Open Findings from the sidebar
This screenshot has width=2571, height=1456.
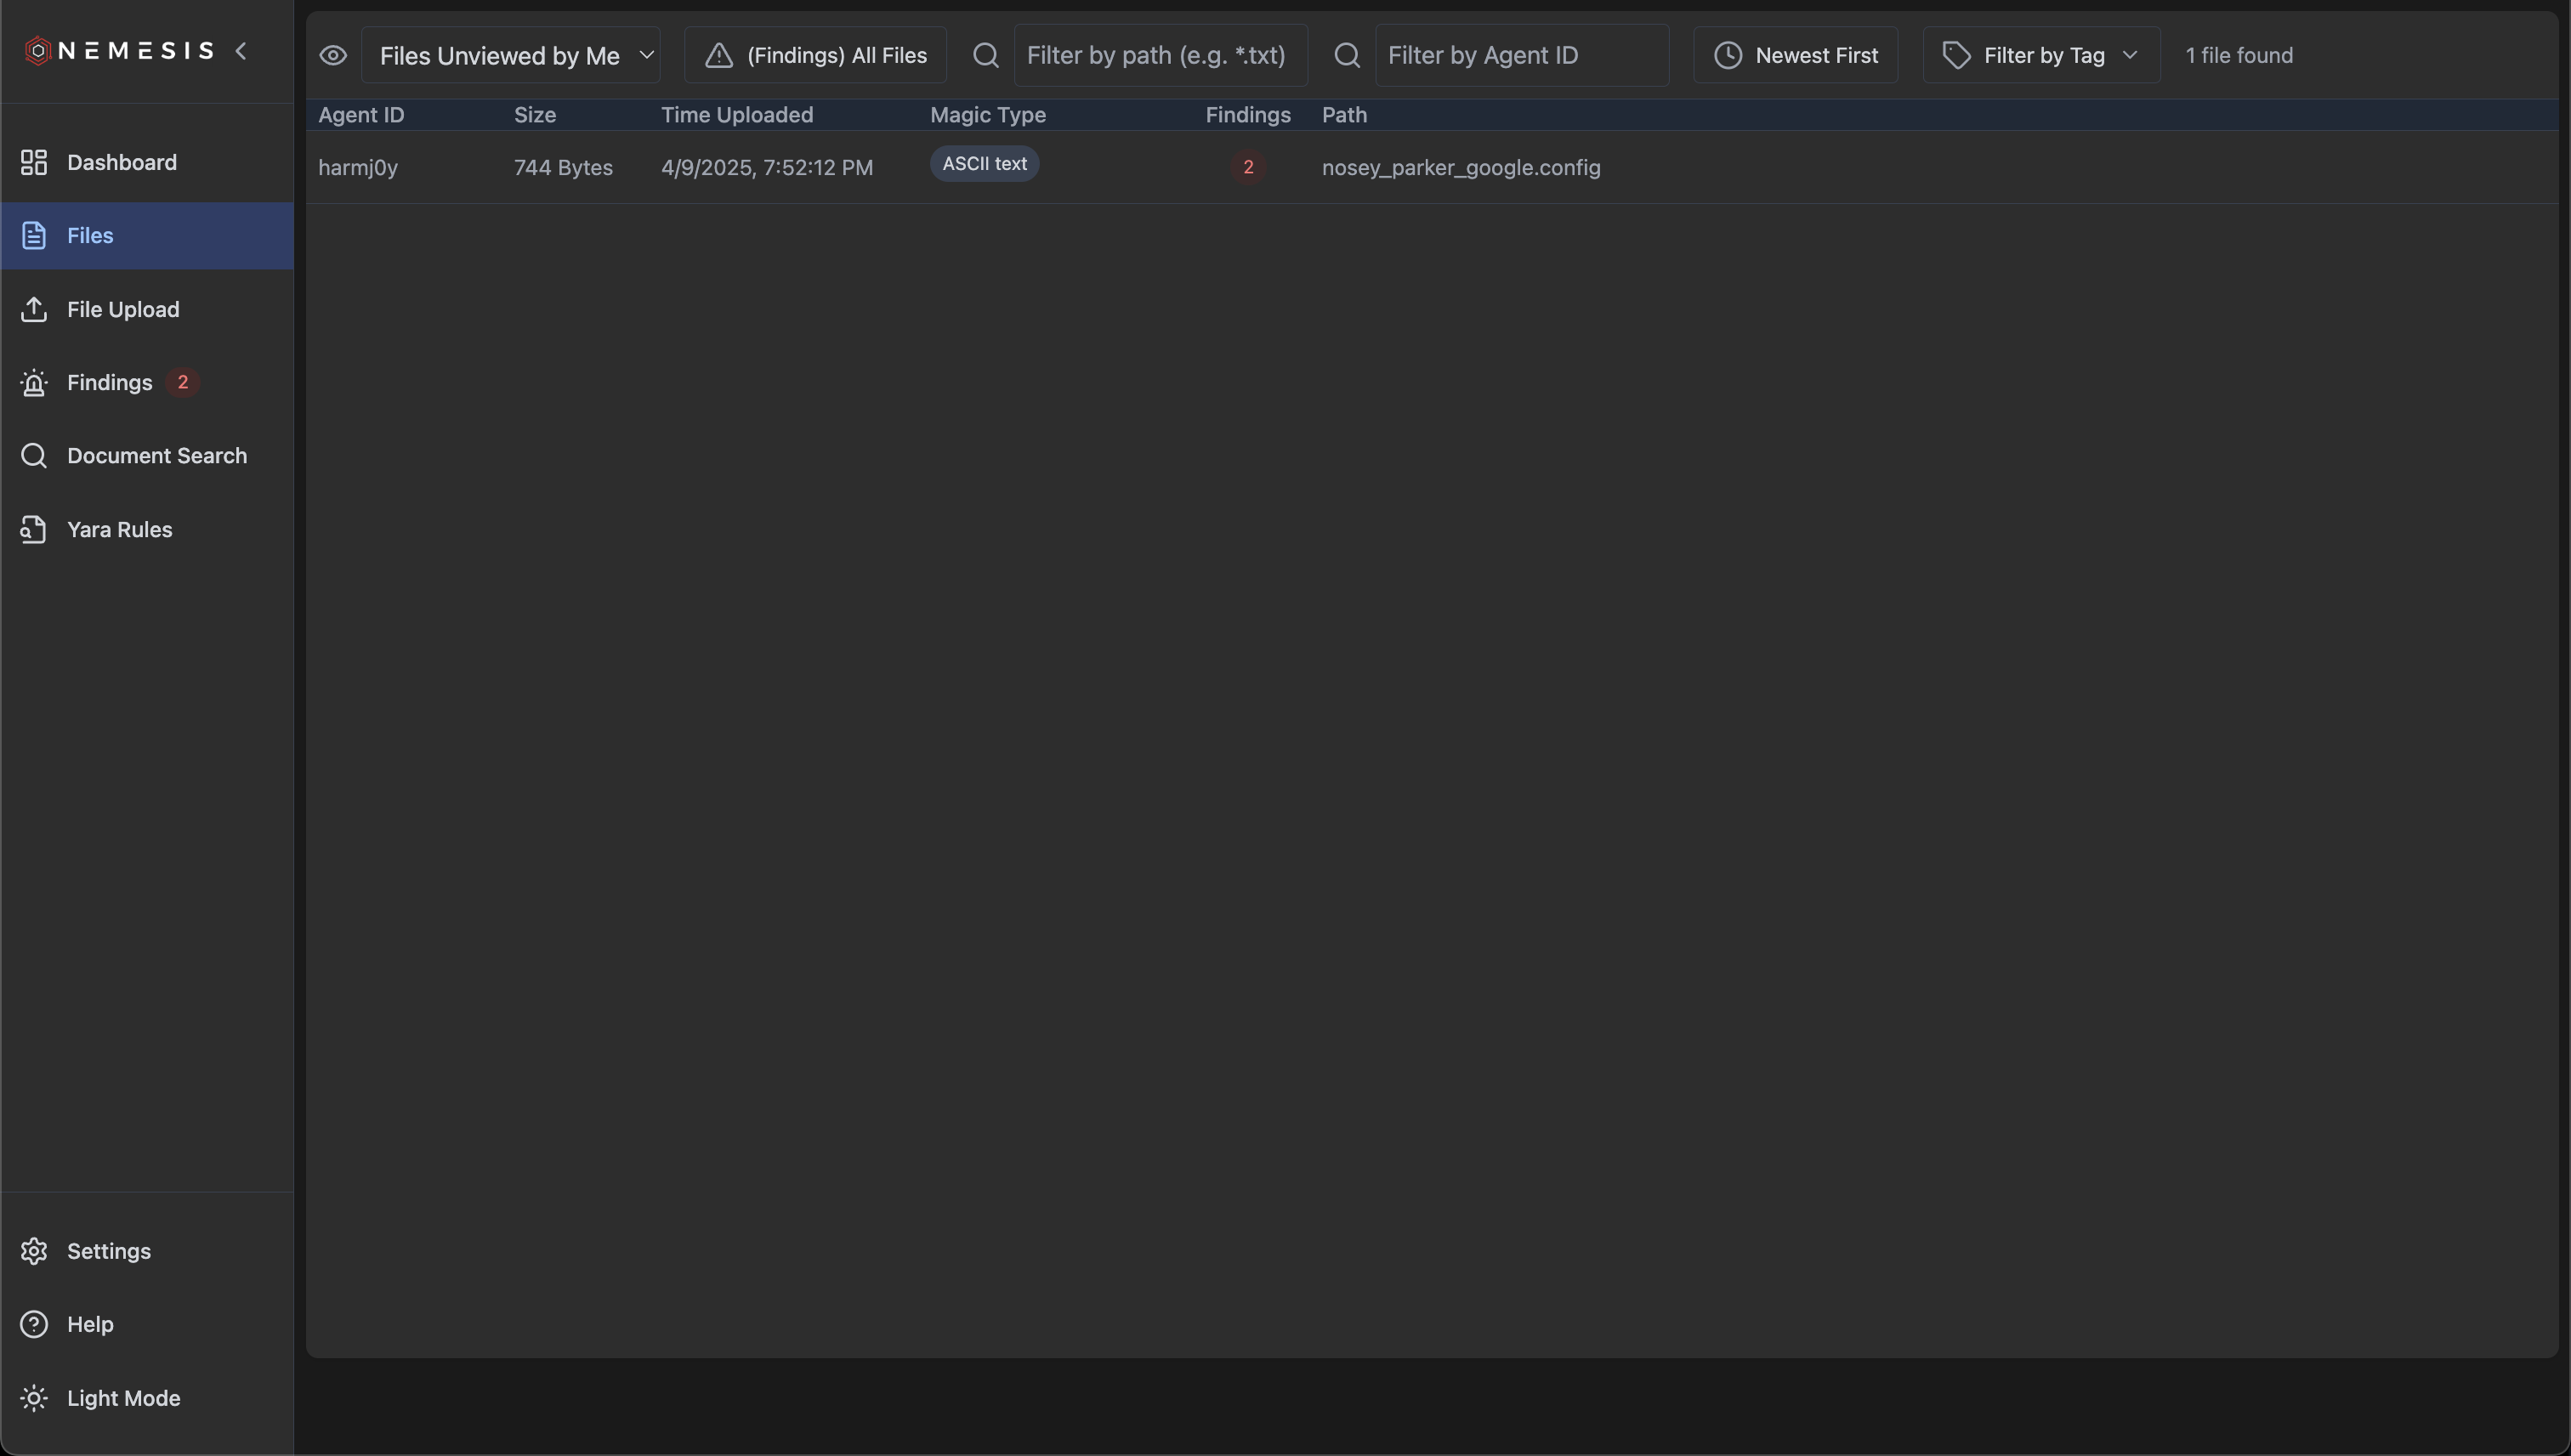[109, 382]
